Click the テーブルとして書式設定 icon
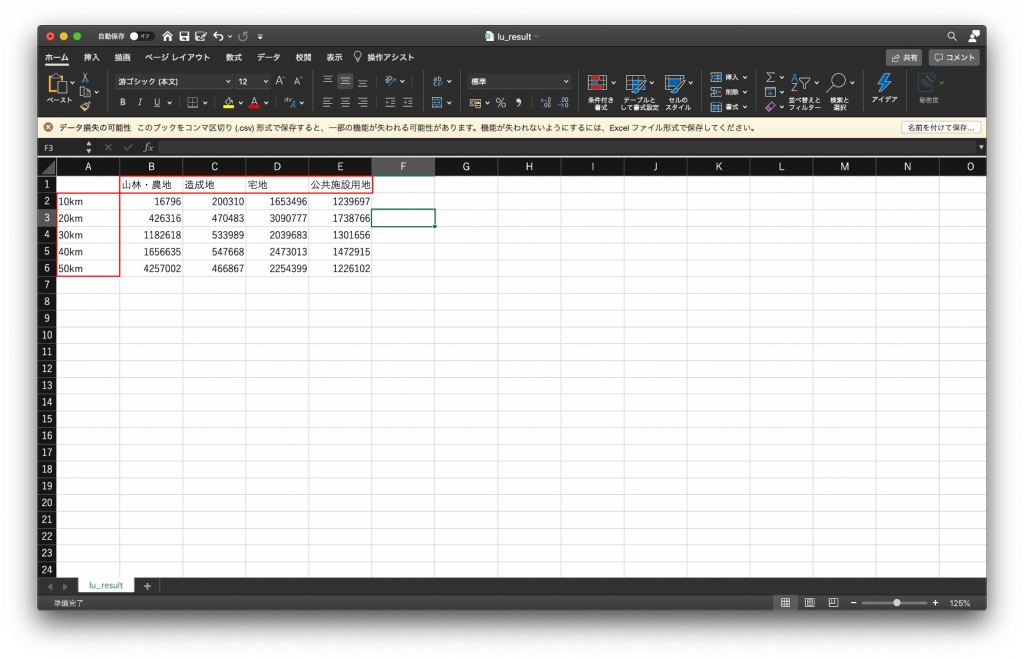Viewport: 1024px width, 660px height. click(x=635, y=83)
